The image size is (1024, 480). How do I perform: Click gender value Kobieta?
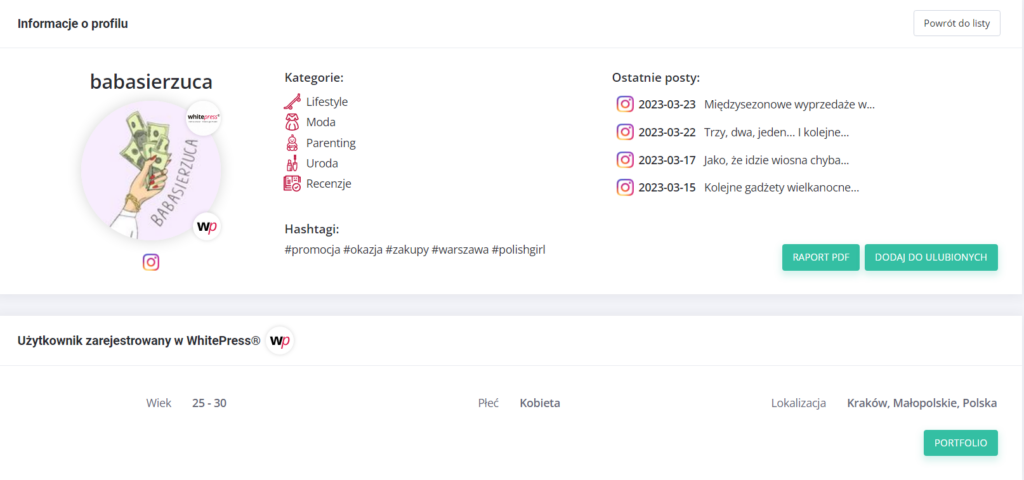coord(540,403)
